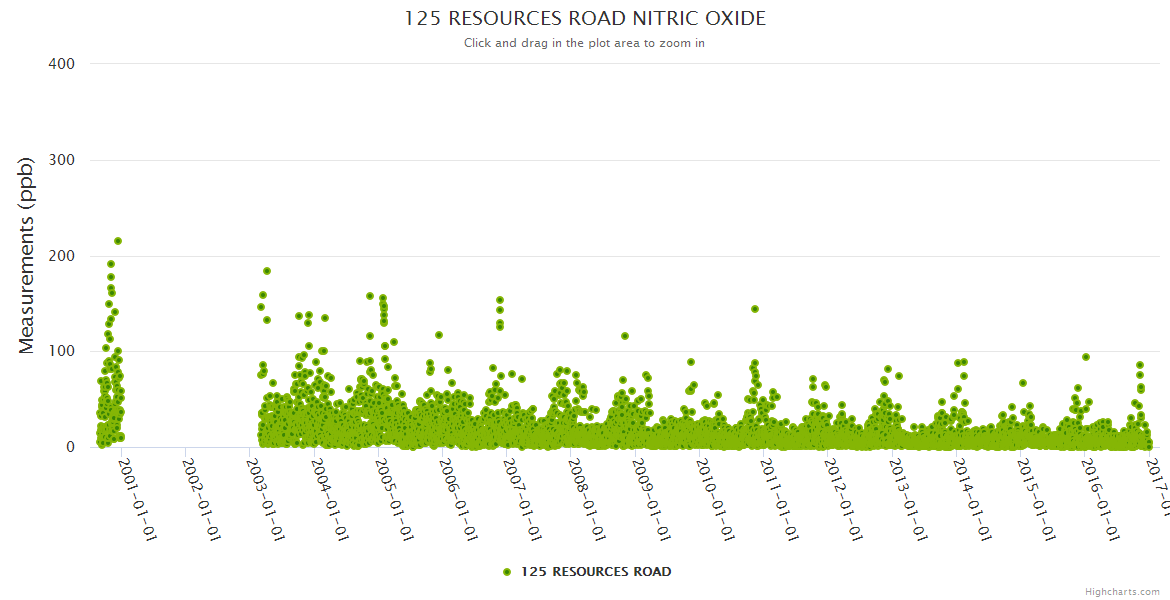Select the 100 y-axis label
The image size is (1170, 600).
pyautogui.click(x=61, y=352)
